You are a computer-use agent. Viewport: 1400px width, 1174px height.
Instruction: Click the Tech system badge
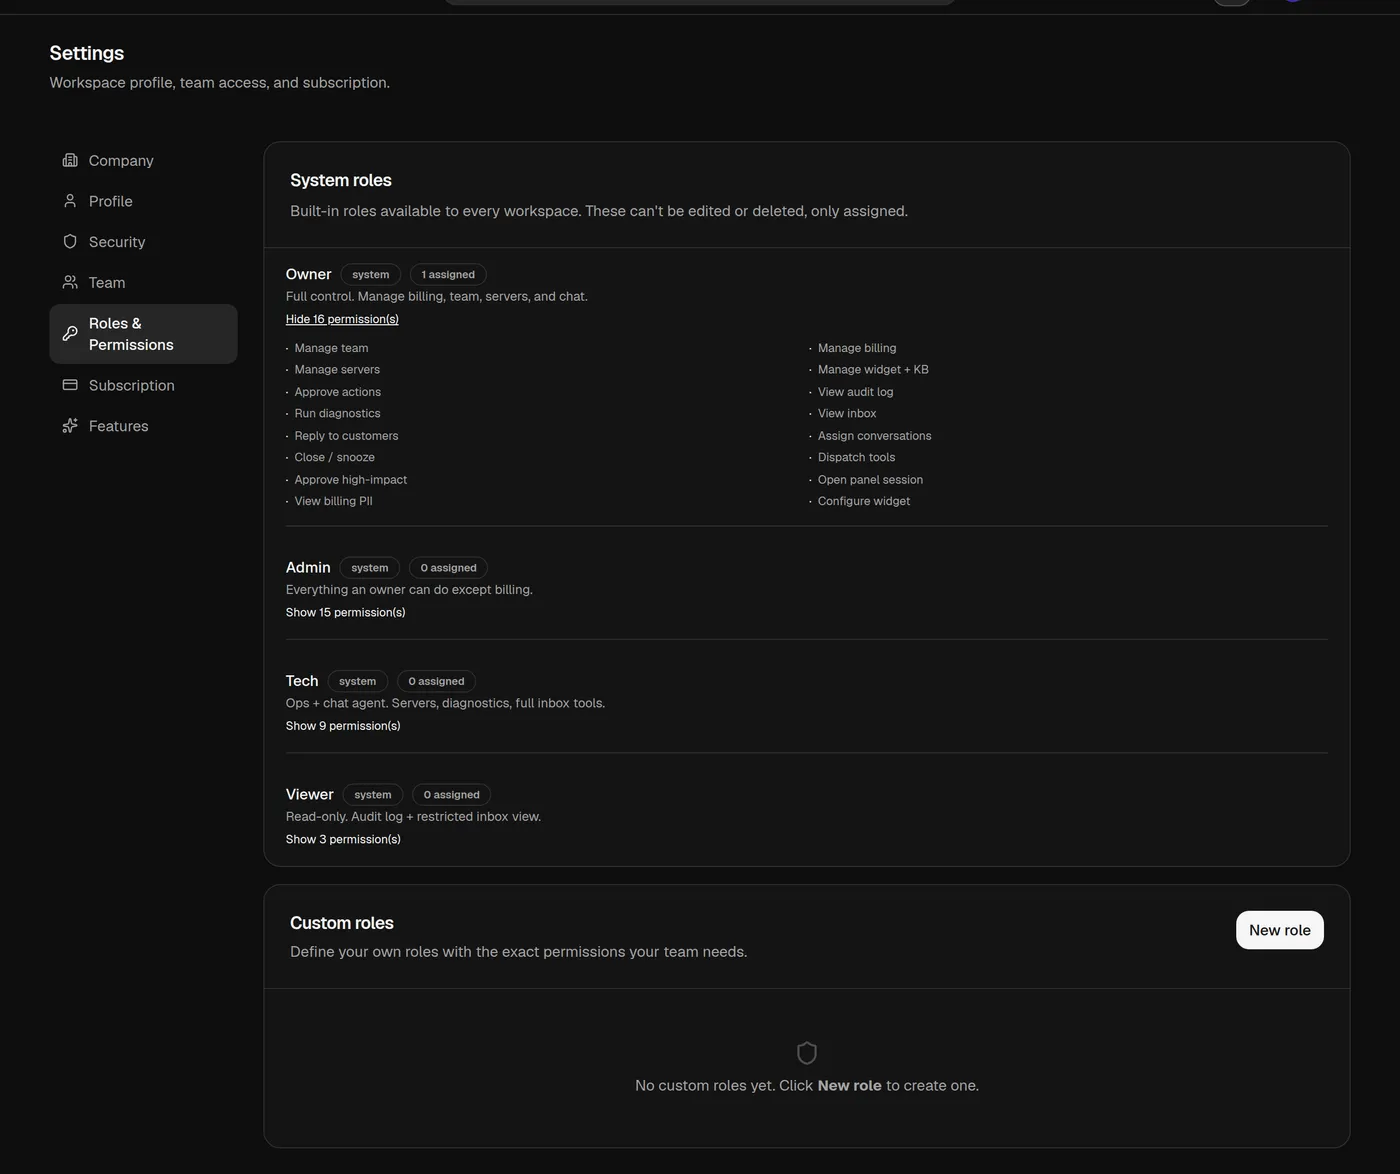(x=357, y=681)
